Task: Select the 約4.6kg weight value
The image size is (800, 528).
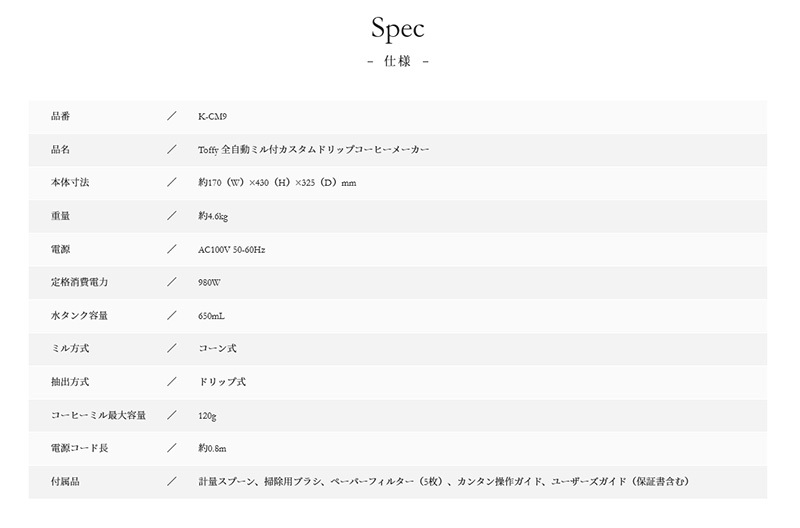Action: click(x=213, y=216)
